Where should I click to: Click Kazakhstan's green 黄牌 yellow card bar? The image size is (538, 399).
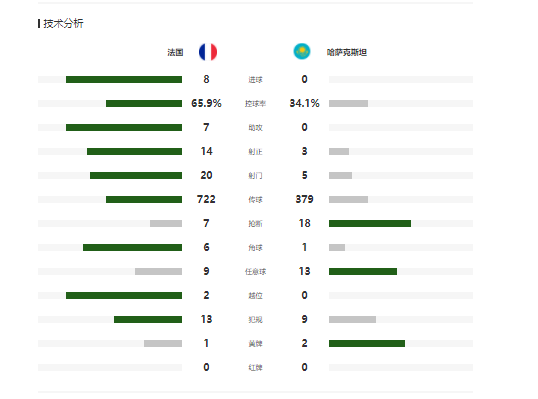coord(367,344)
